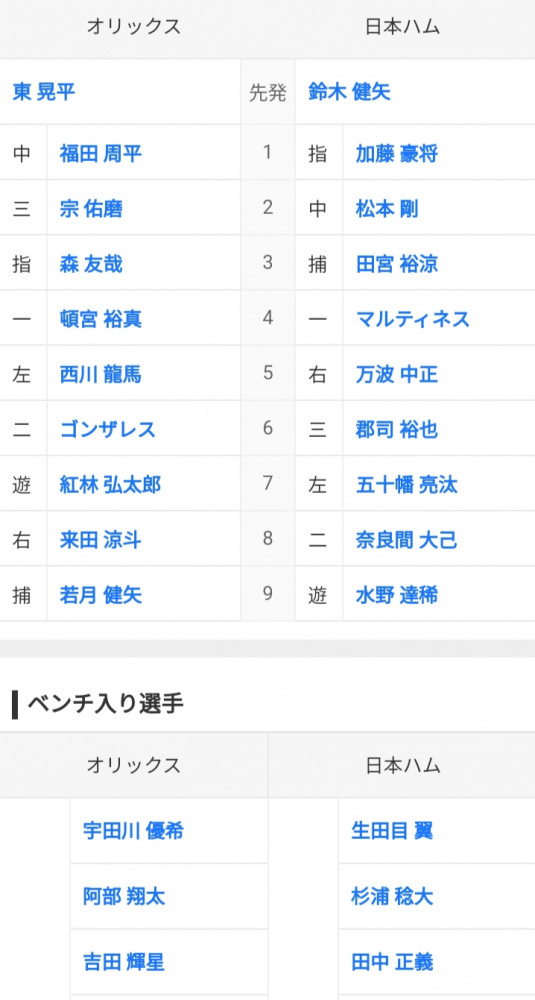Click designated hitter 森 友哉
Screen dimensions: 535x1000
pyautogui.click(x=91, y=263)
